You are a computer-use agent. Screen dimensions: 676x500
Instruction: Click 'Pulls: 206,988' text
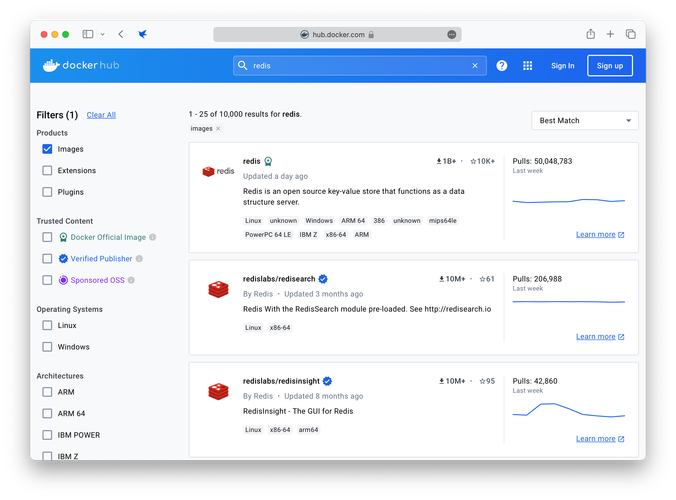[x=537, y=279]
